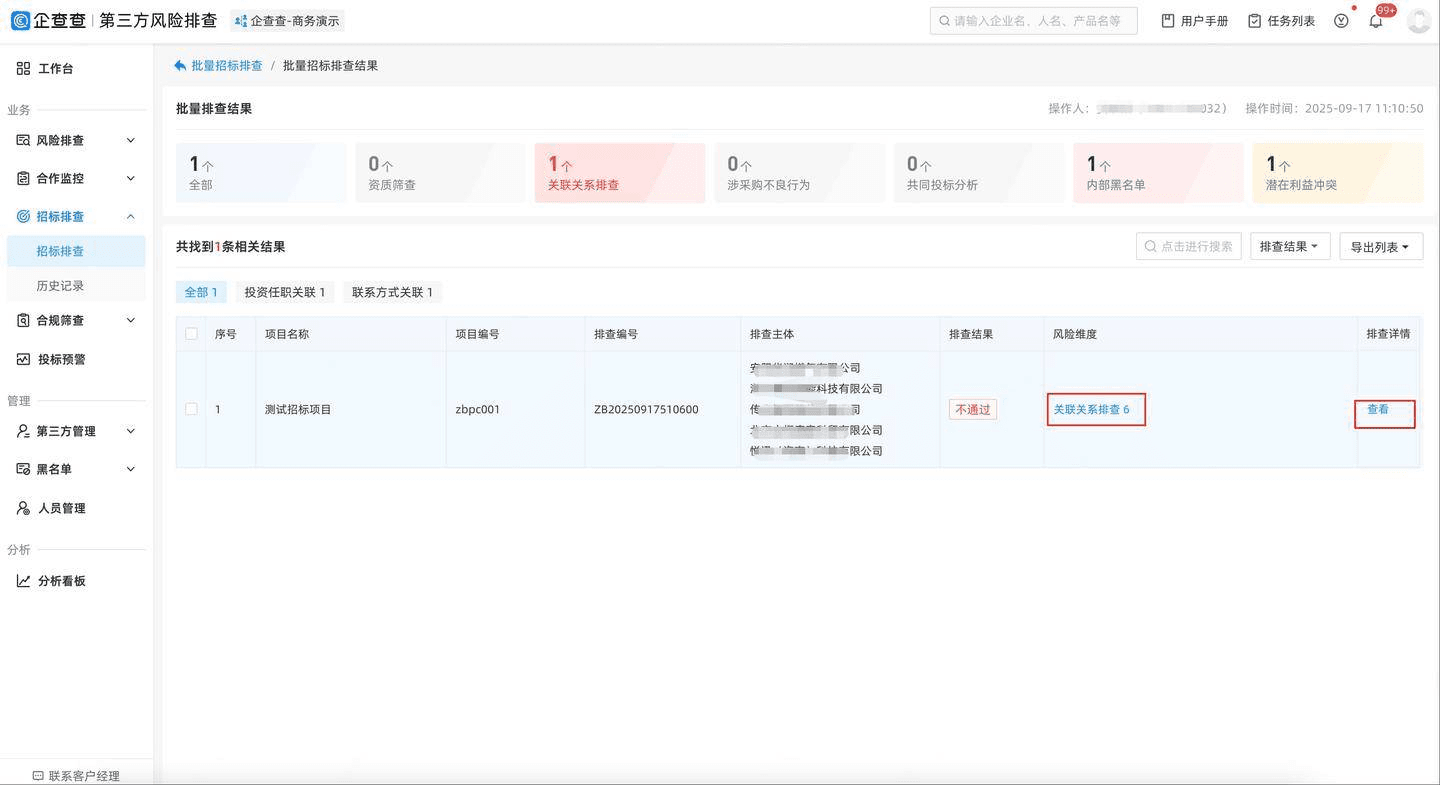This screenshot has height=785, width=1440.
Task: Focus the 请输入企业名 search box
Action: 1034,21
